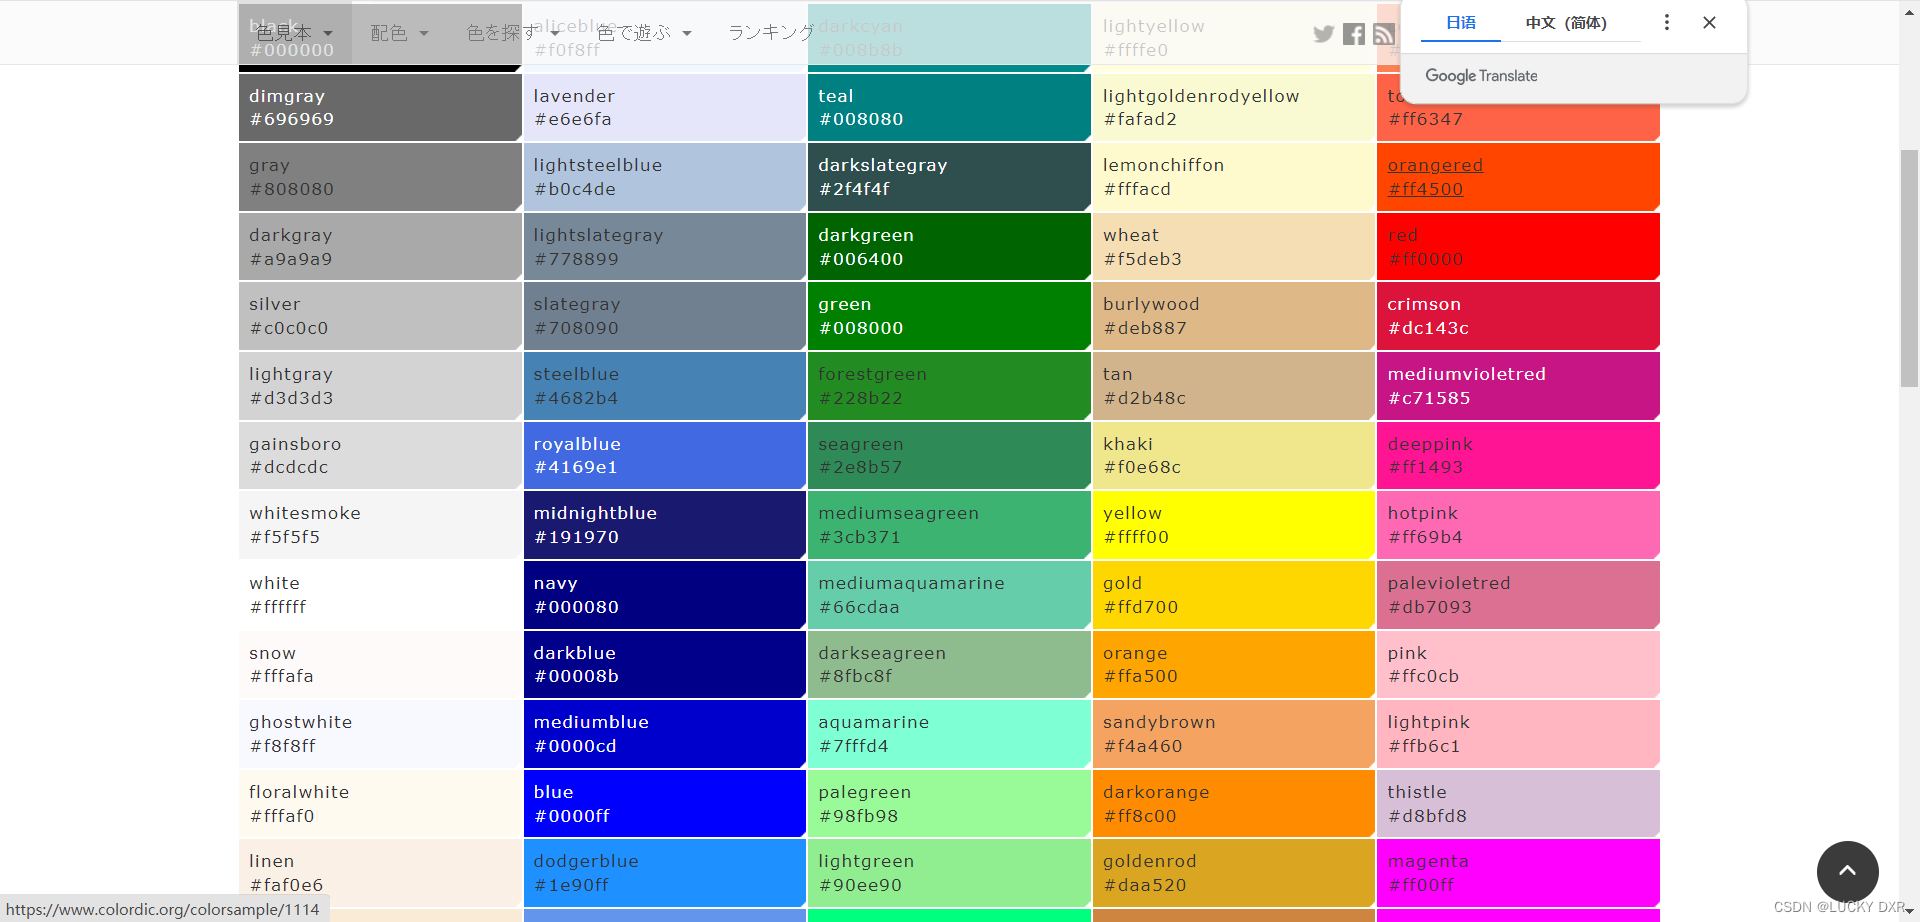Close the Google Translate popup
Image resolution: width=1920 pixels, height=922 pixels.
click(1709, 22)
